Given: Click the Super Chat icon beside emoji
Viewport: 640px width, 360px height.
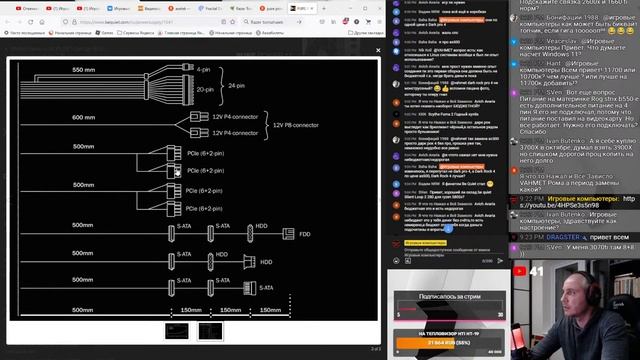Looking at the screenshot, I should click(408, 260).
